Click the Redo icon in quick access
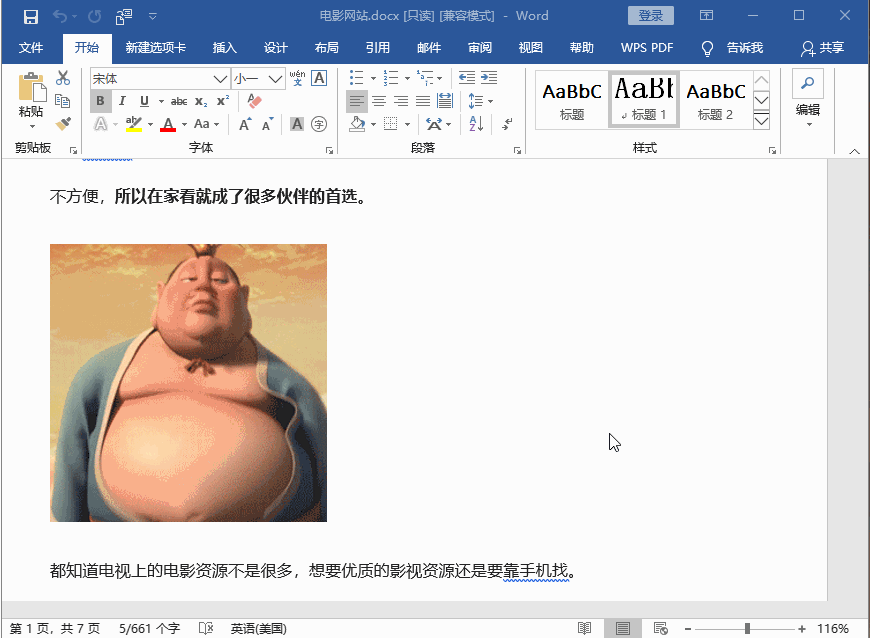The height and width of the screenshot is (638, 870). pyautogui.click(x=94, y=17)
